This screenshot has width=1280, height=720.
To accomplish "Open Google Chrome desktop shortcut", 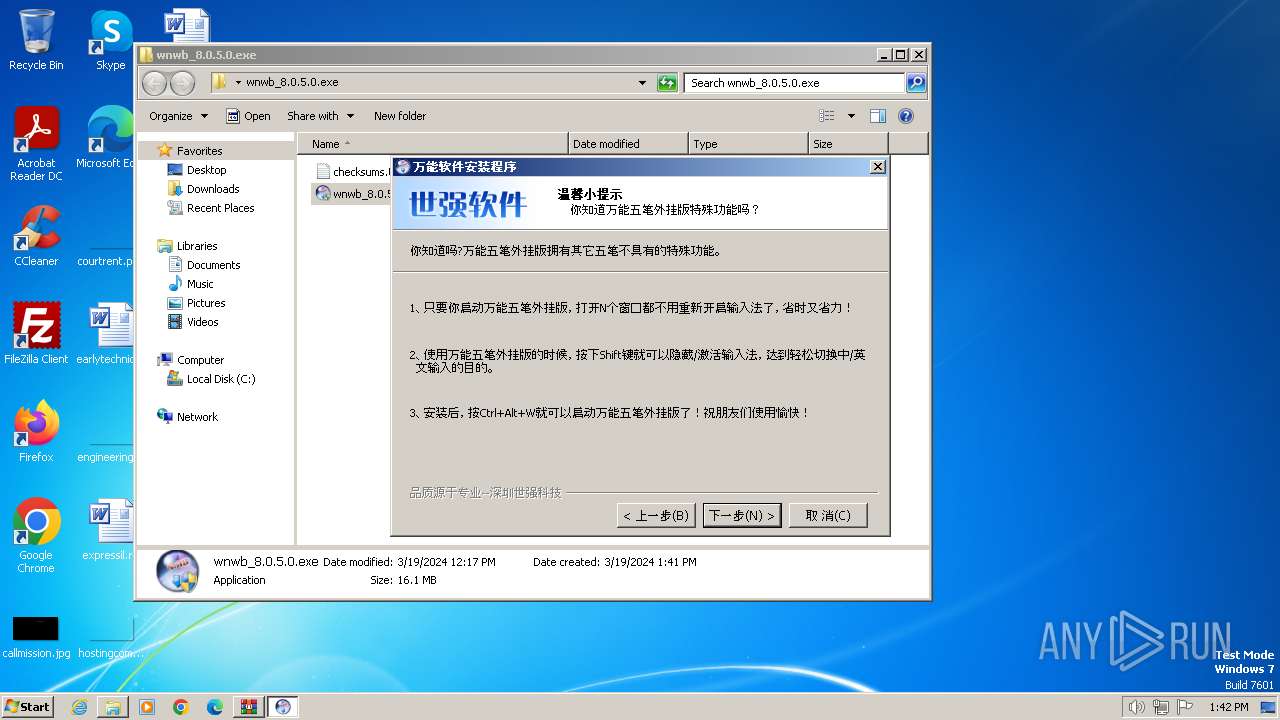I will click(36, 535).
